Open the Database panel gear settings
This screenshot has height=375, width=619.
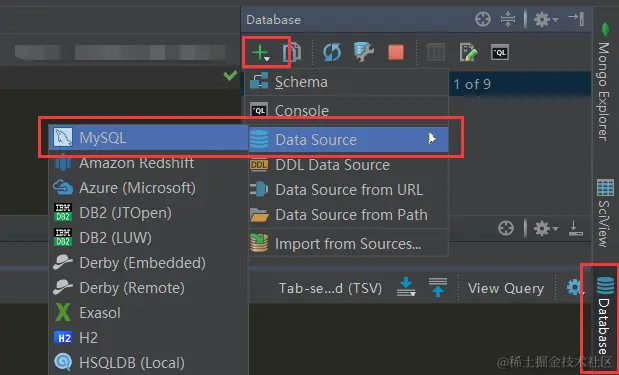(546, 19)
